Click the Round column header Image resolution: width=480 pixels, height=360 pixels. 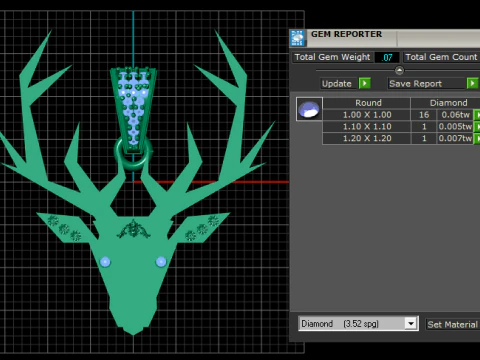pyautogui.click(x=368, y=103)
